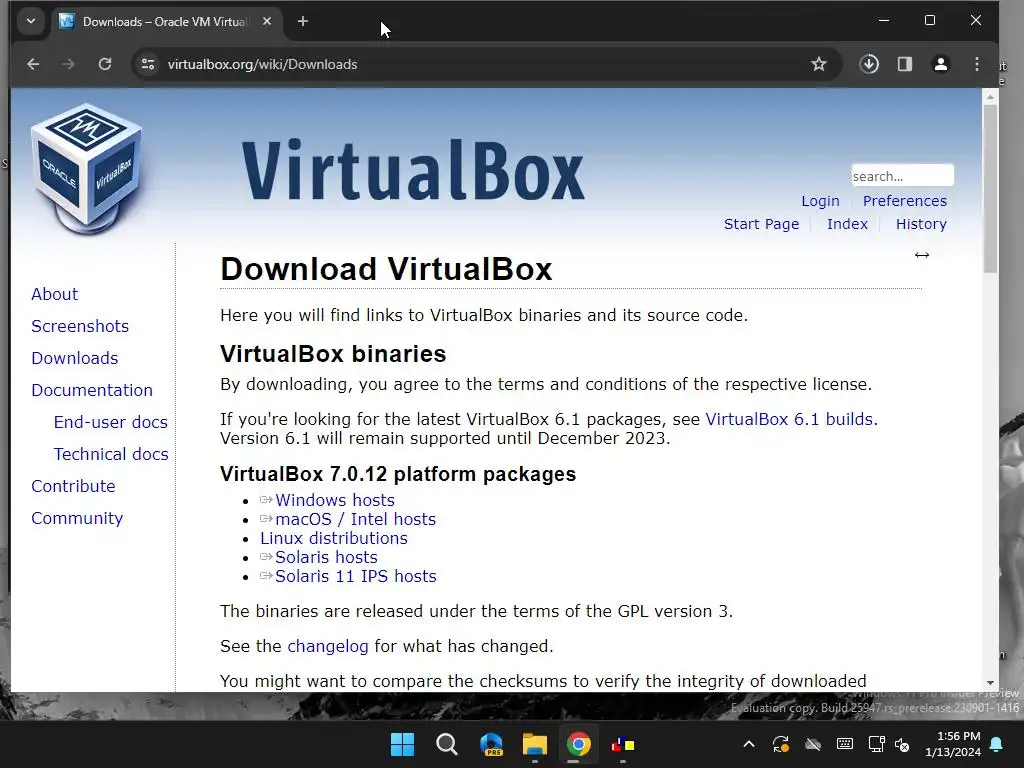Download Solaris 11 IPS hosts package

click(x=356, y=575)
